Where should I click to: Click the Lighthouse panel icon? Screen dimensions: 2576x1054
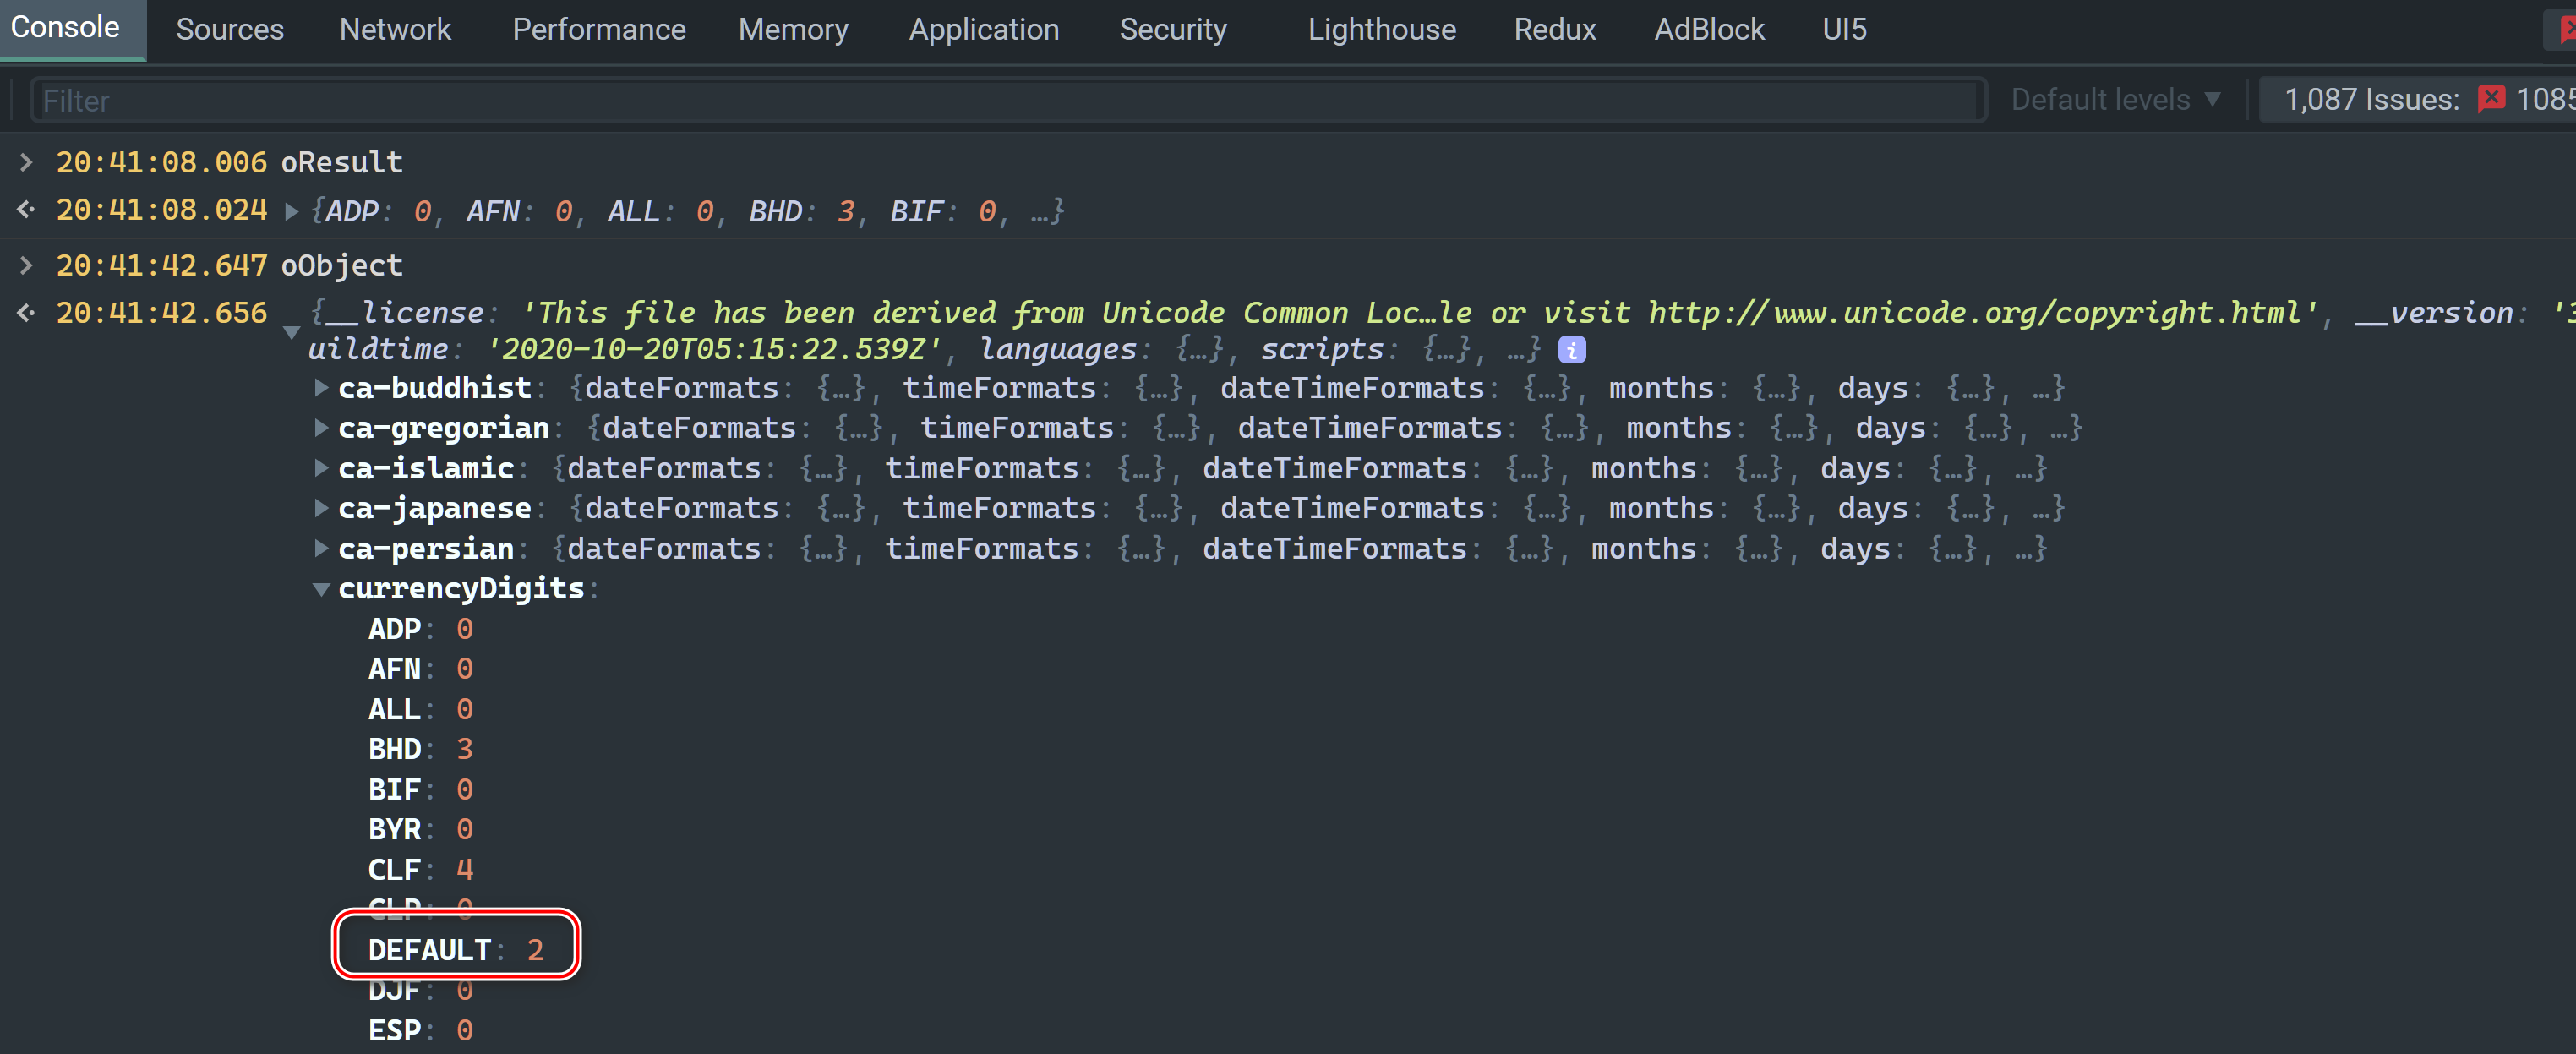point(1382,28)
